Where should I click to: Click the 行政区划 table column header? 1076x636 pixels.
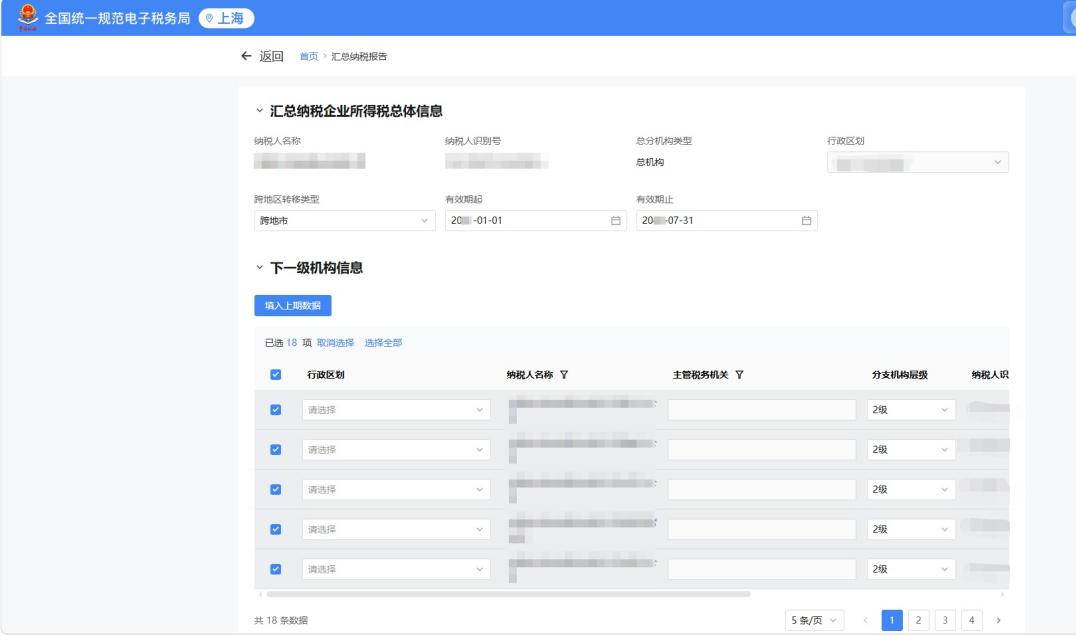325,375
